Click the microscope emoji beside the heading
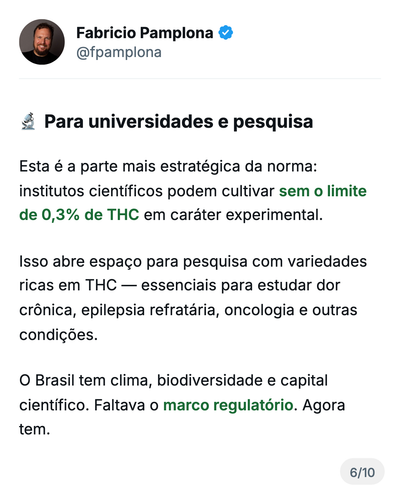 (28, 121)
